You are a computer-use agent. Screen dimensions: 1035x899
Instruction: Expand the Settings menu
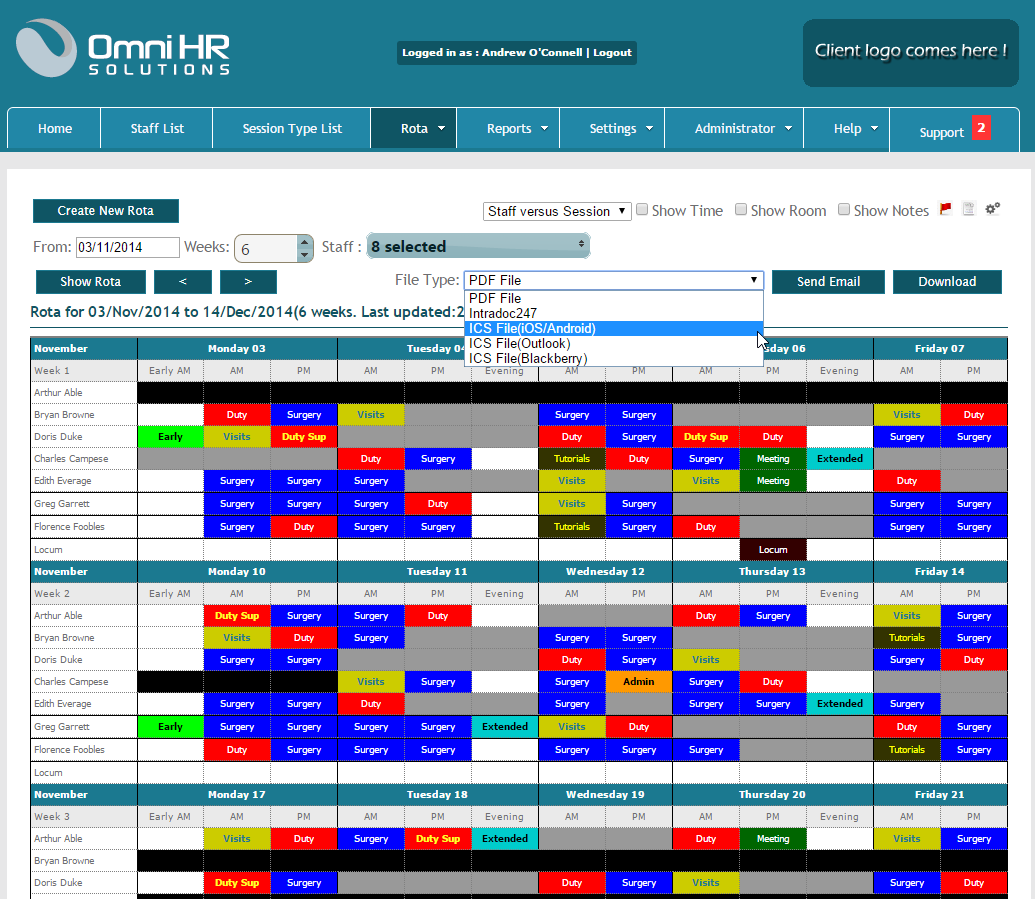[x=613, y=129]
